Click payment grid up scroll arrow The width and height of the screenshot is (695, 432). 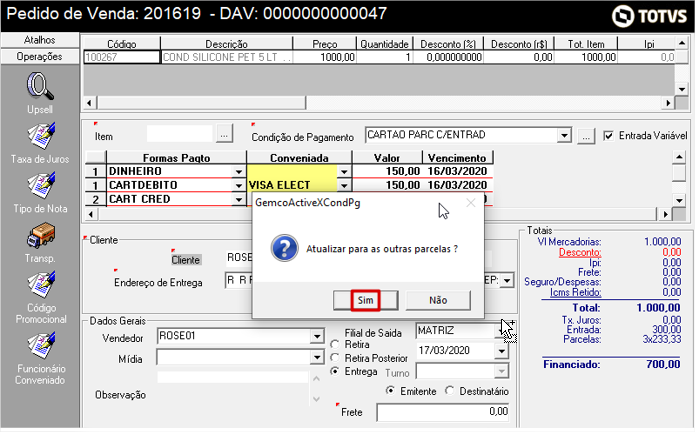click(x=679, y=157)
